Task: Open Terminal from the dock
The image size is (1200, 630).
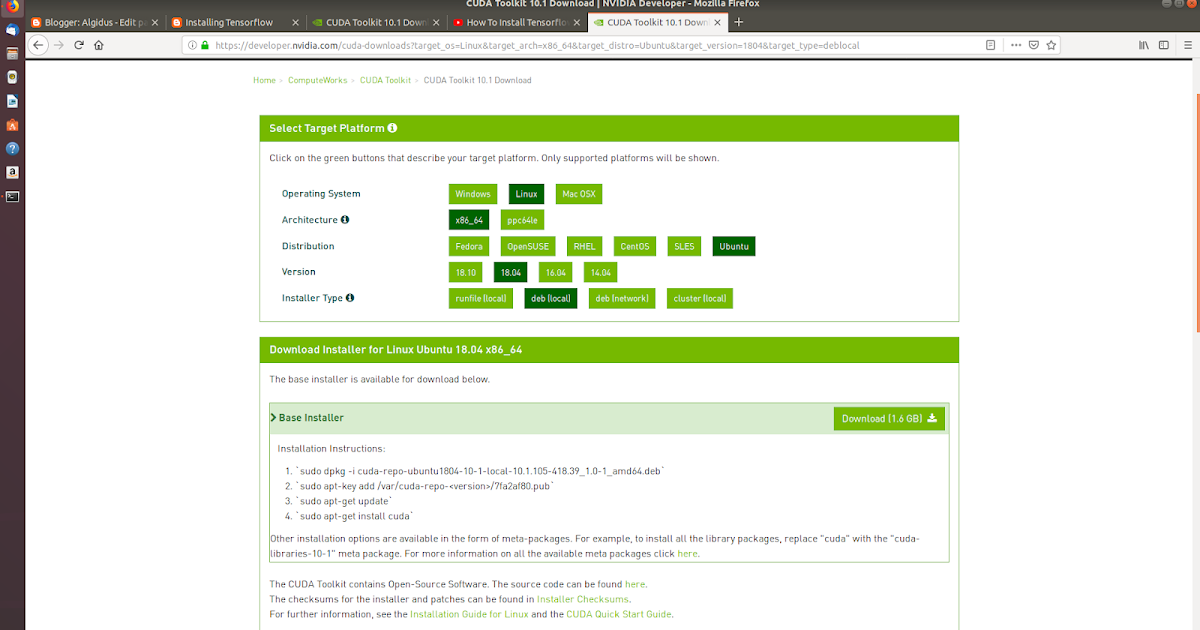Action: pos(12,196)
